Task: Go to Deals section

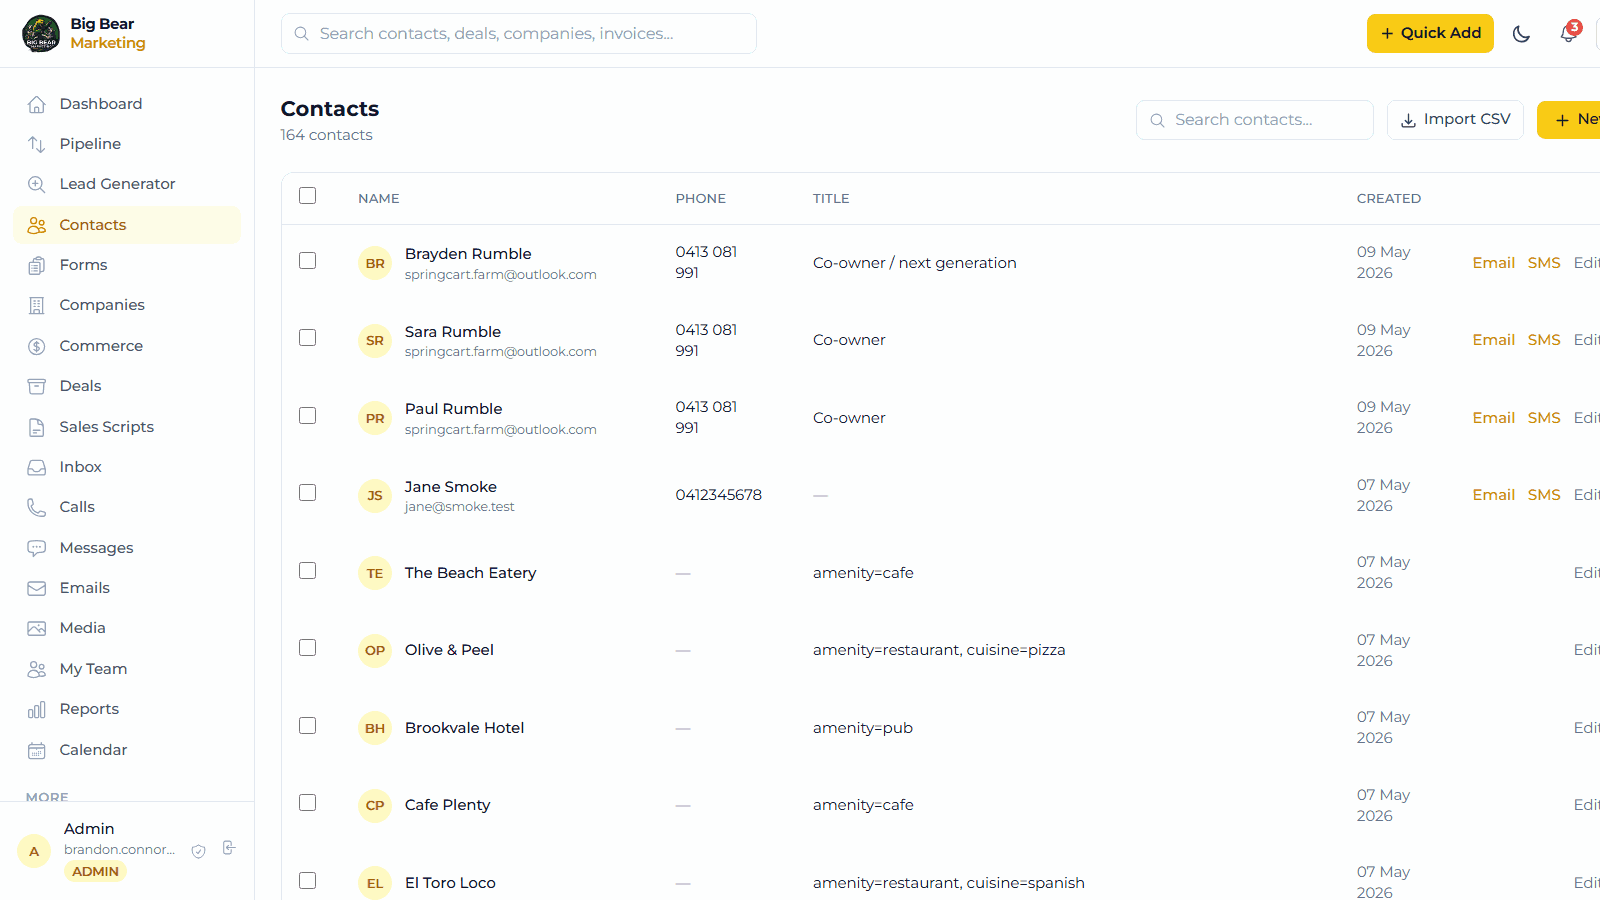Action: (127, 386)
